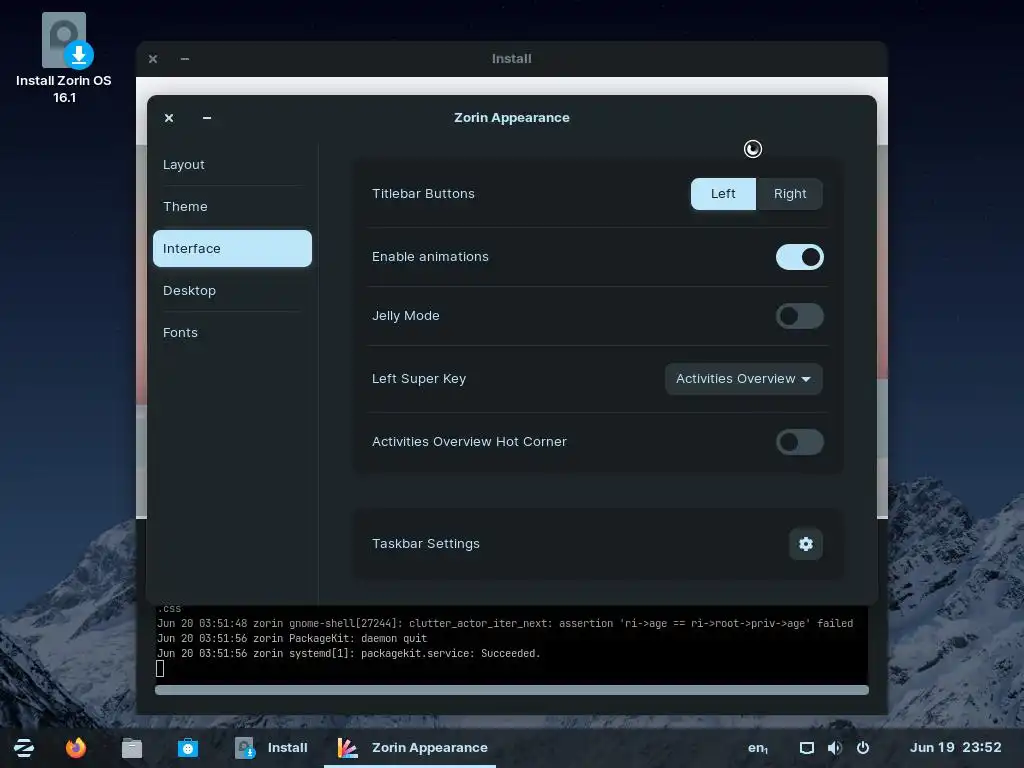Toggle the Enable animations switch
Viewport: 1024px width, 768px height.
pyautogui.click(x=799, y=257)
